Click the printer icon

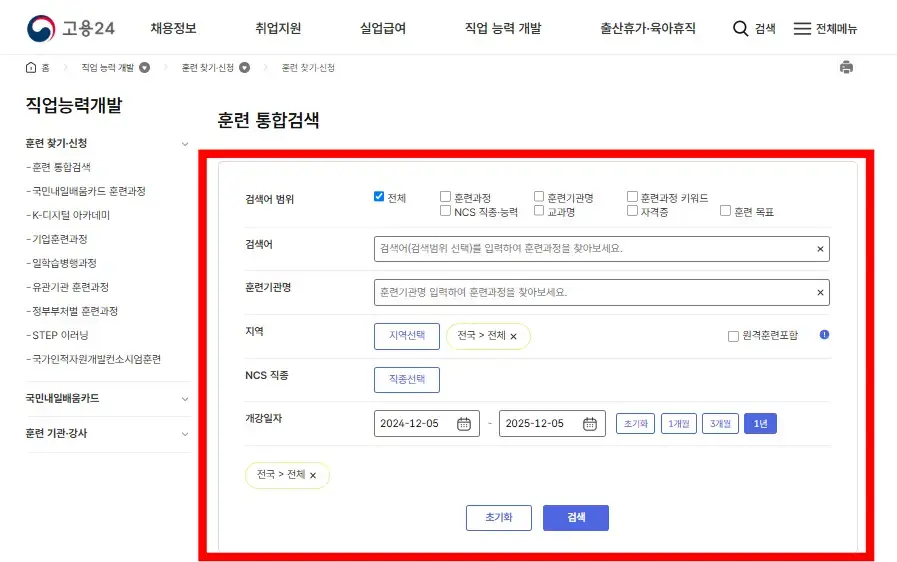click(x=846, y=68)
